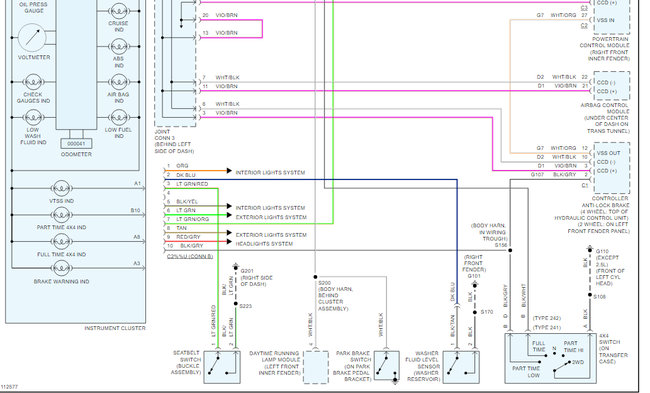Image resolution: width=650 pixels, height=393 pixels.
Task: Select the Low Wash Fluid IND lamp symbol
Action: click(33, 117)
